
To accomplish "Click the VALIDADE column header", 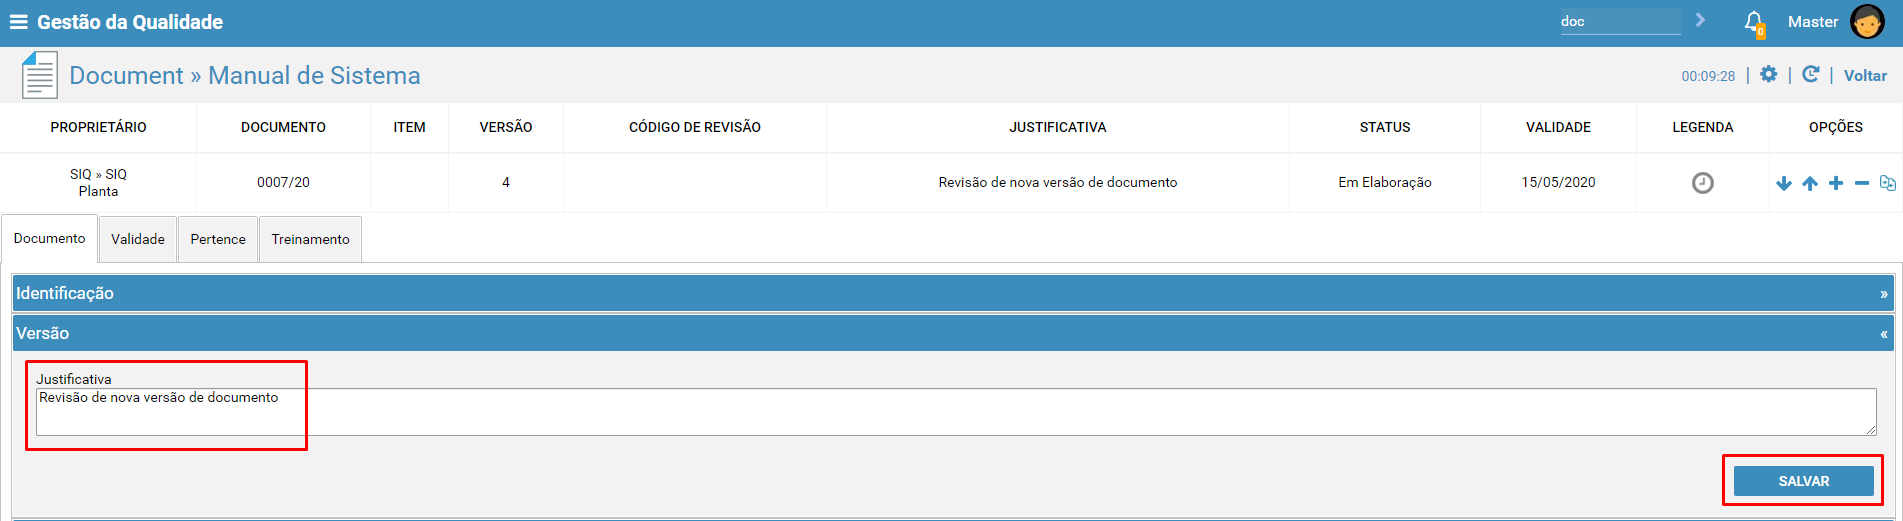I will (x=1558, y=127).
